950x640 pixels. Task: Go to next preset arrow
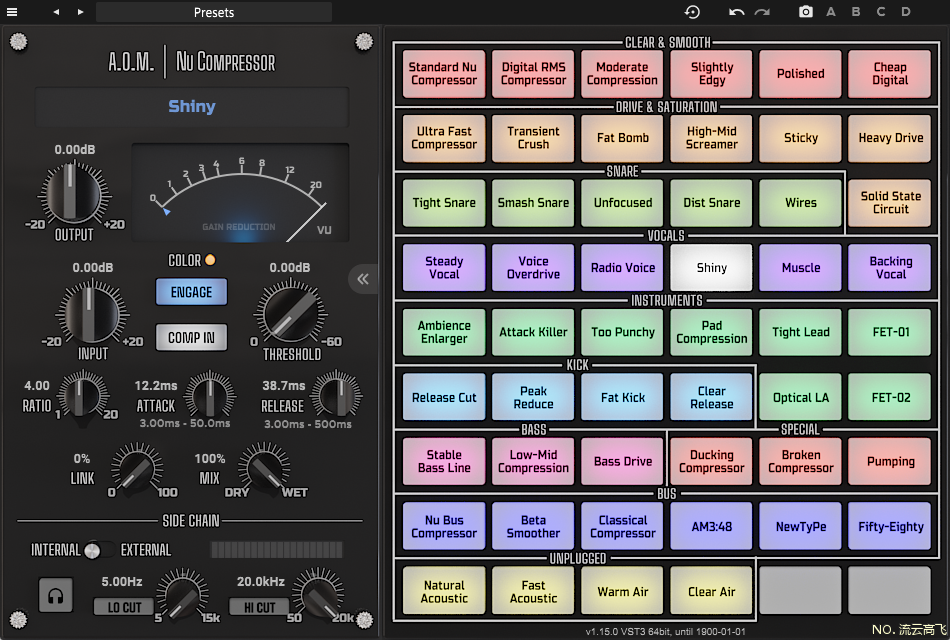80,12
